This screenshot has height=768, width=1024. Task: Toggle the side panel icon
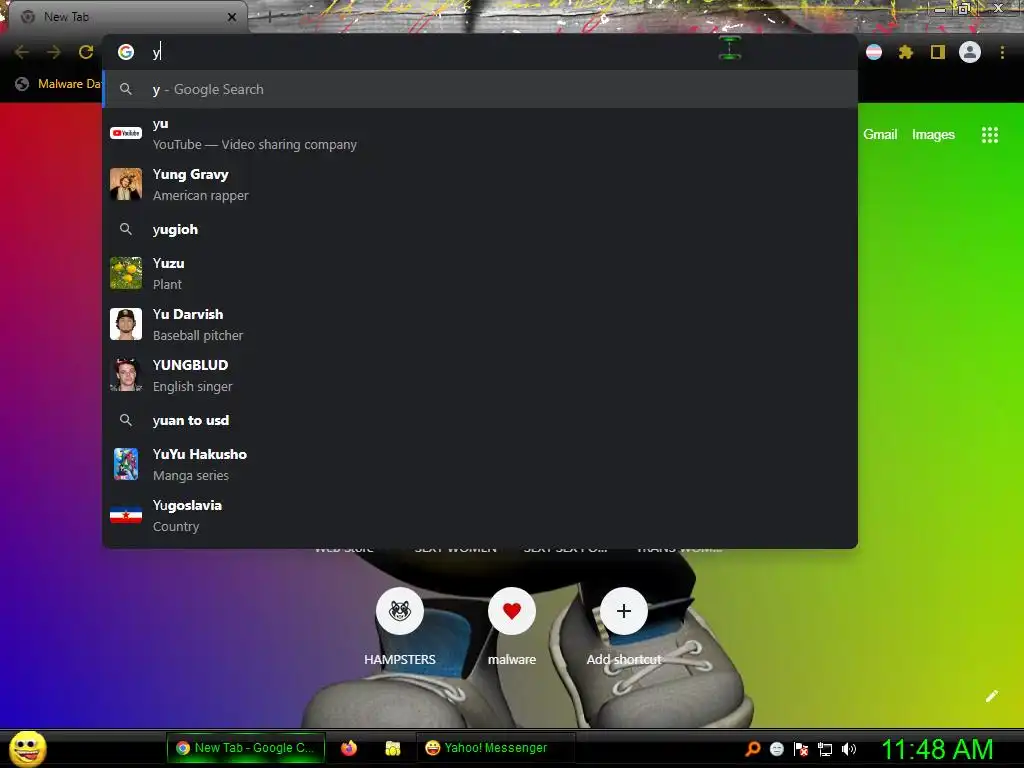(x=938, y=52)
